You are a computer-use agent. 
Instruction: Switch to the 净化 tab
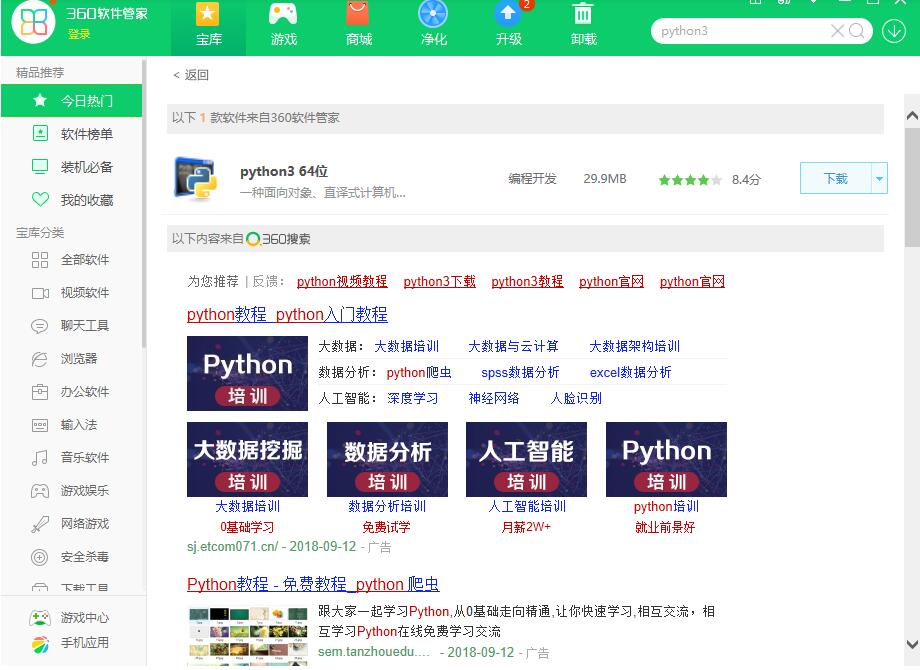click(x=434, y=26)
